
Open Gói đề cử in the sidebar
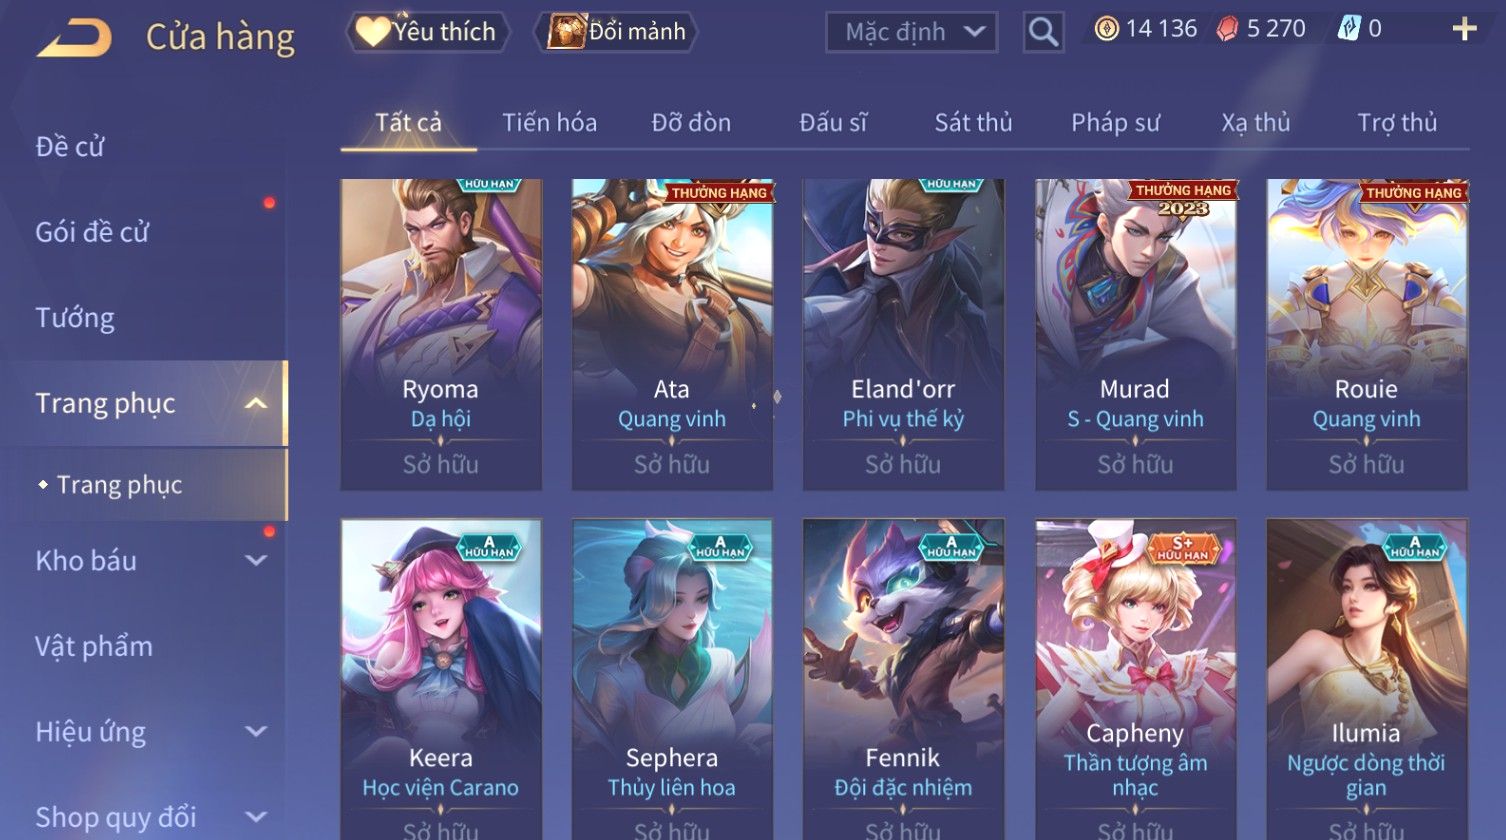pyautogui.click(x=92, y=232)
